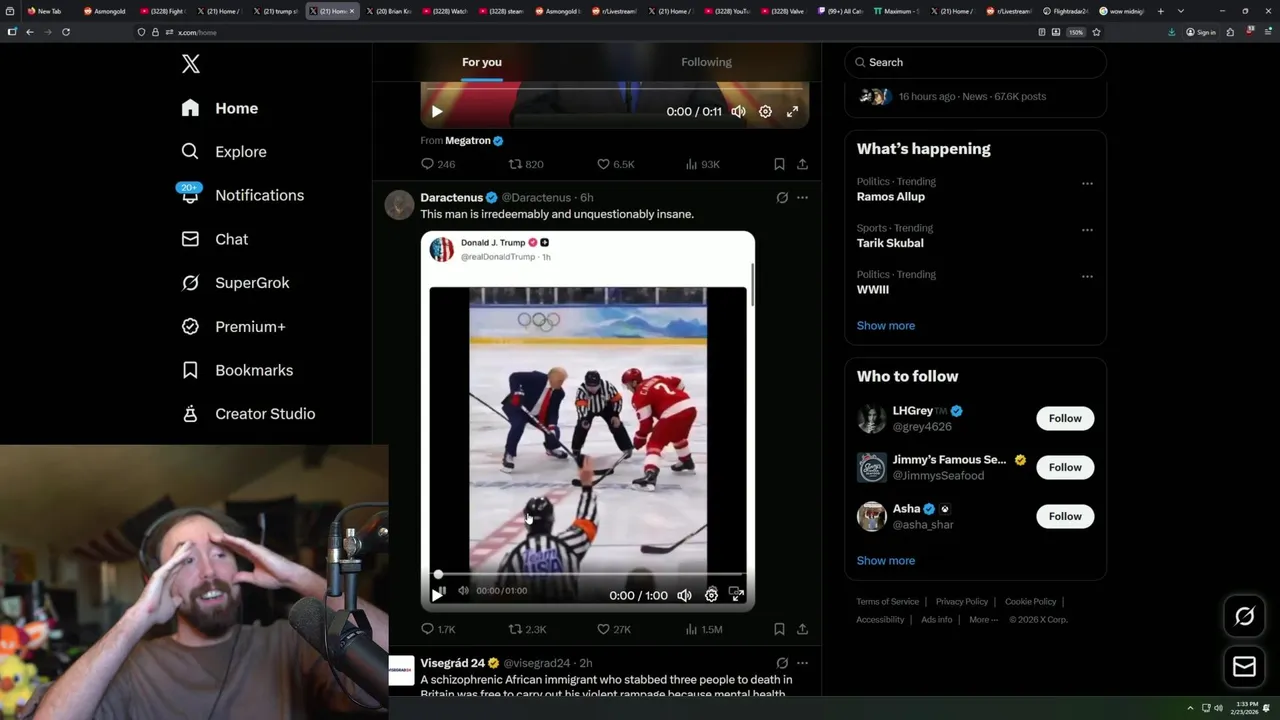Click the Grok icon on the Visegrád 24 post
Screen dimensions: 1280x720
tap(782, 663)
